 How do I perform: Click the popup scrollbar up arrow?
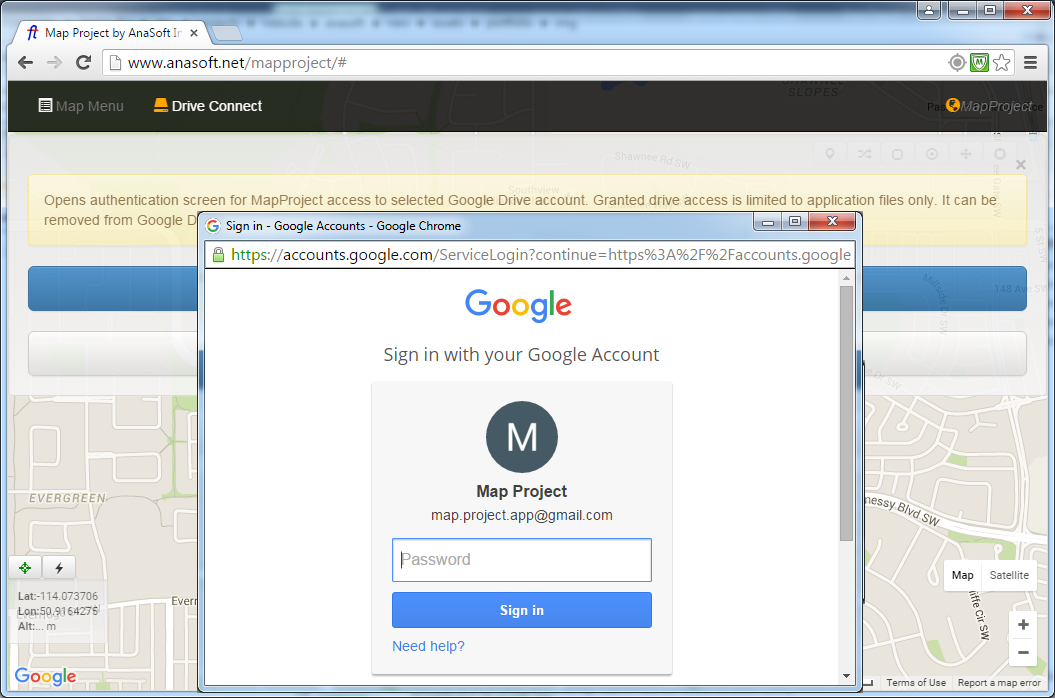[x=846, y=278]
